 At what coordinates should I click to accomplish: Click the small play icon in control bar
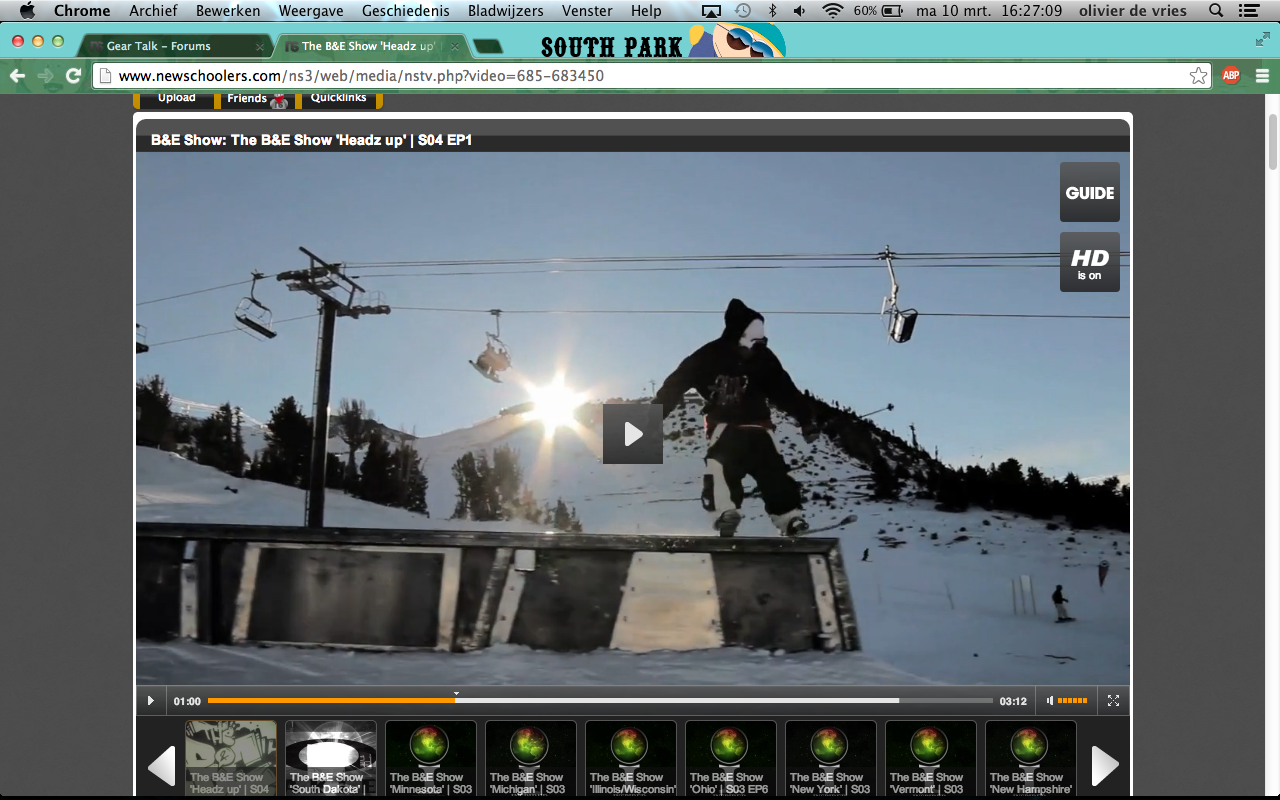coord(151,701)
